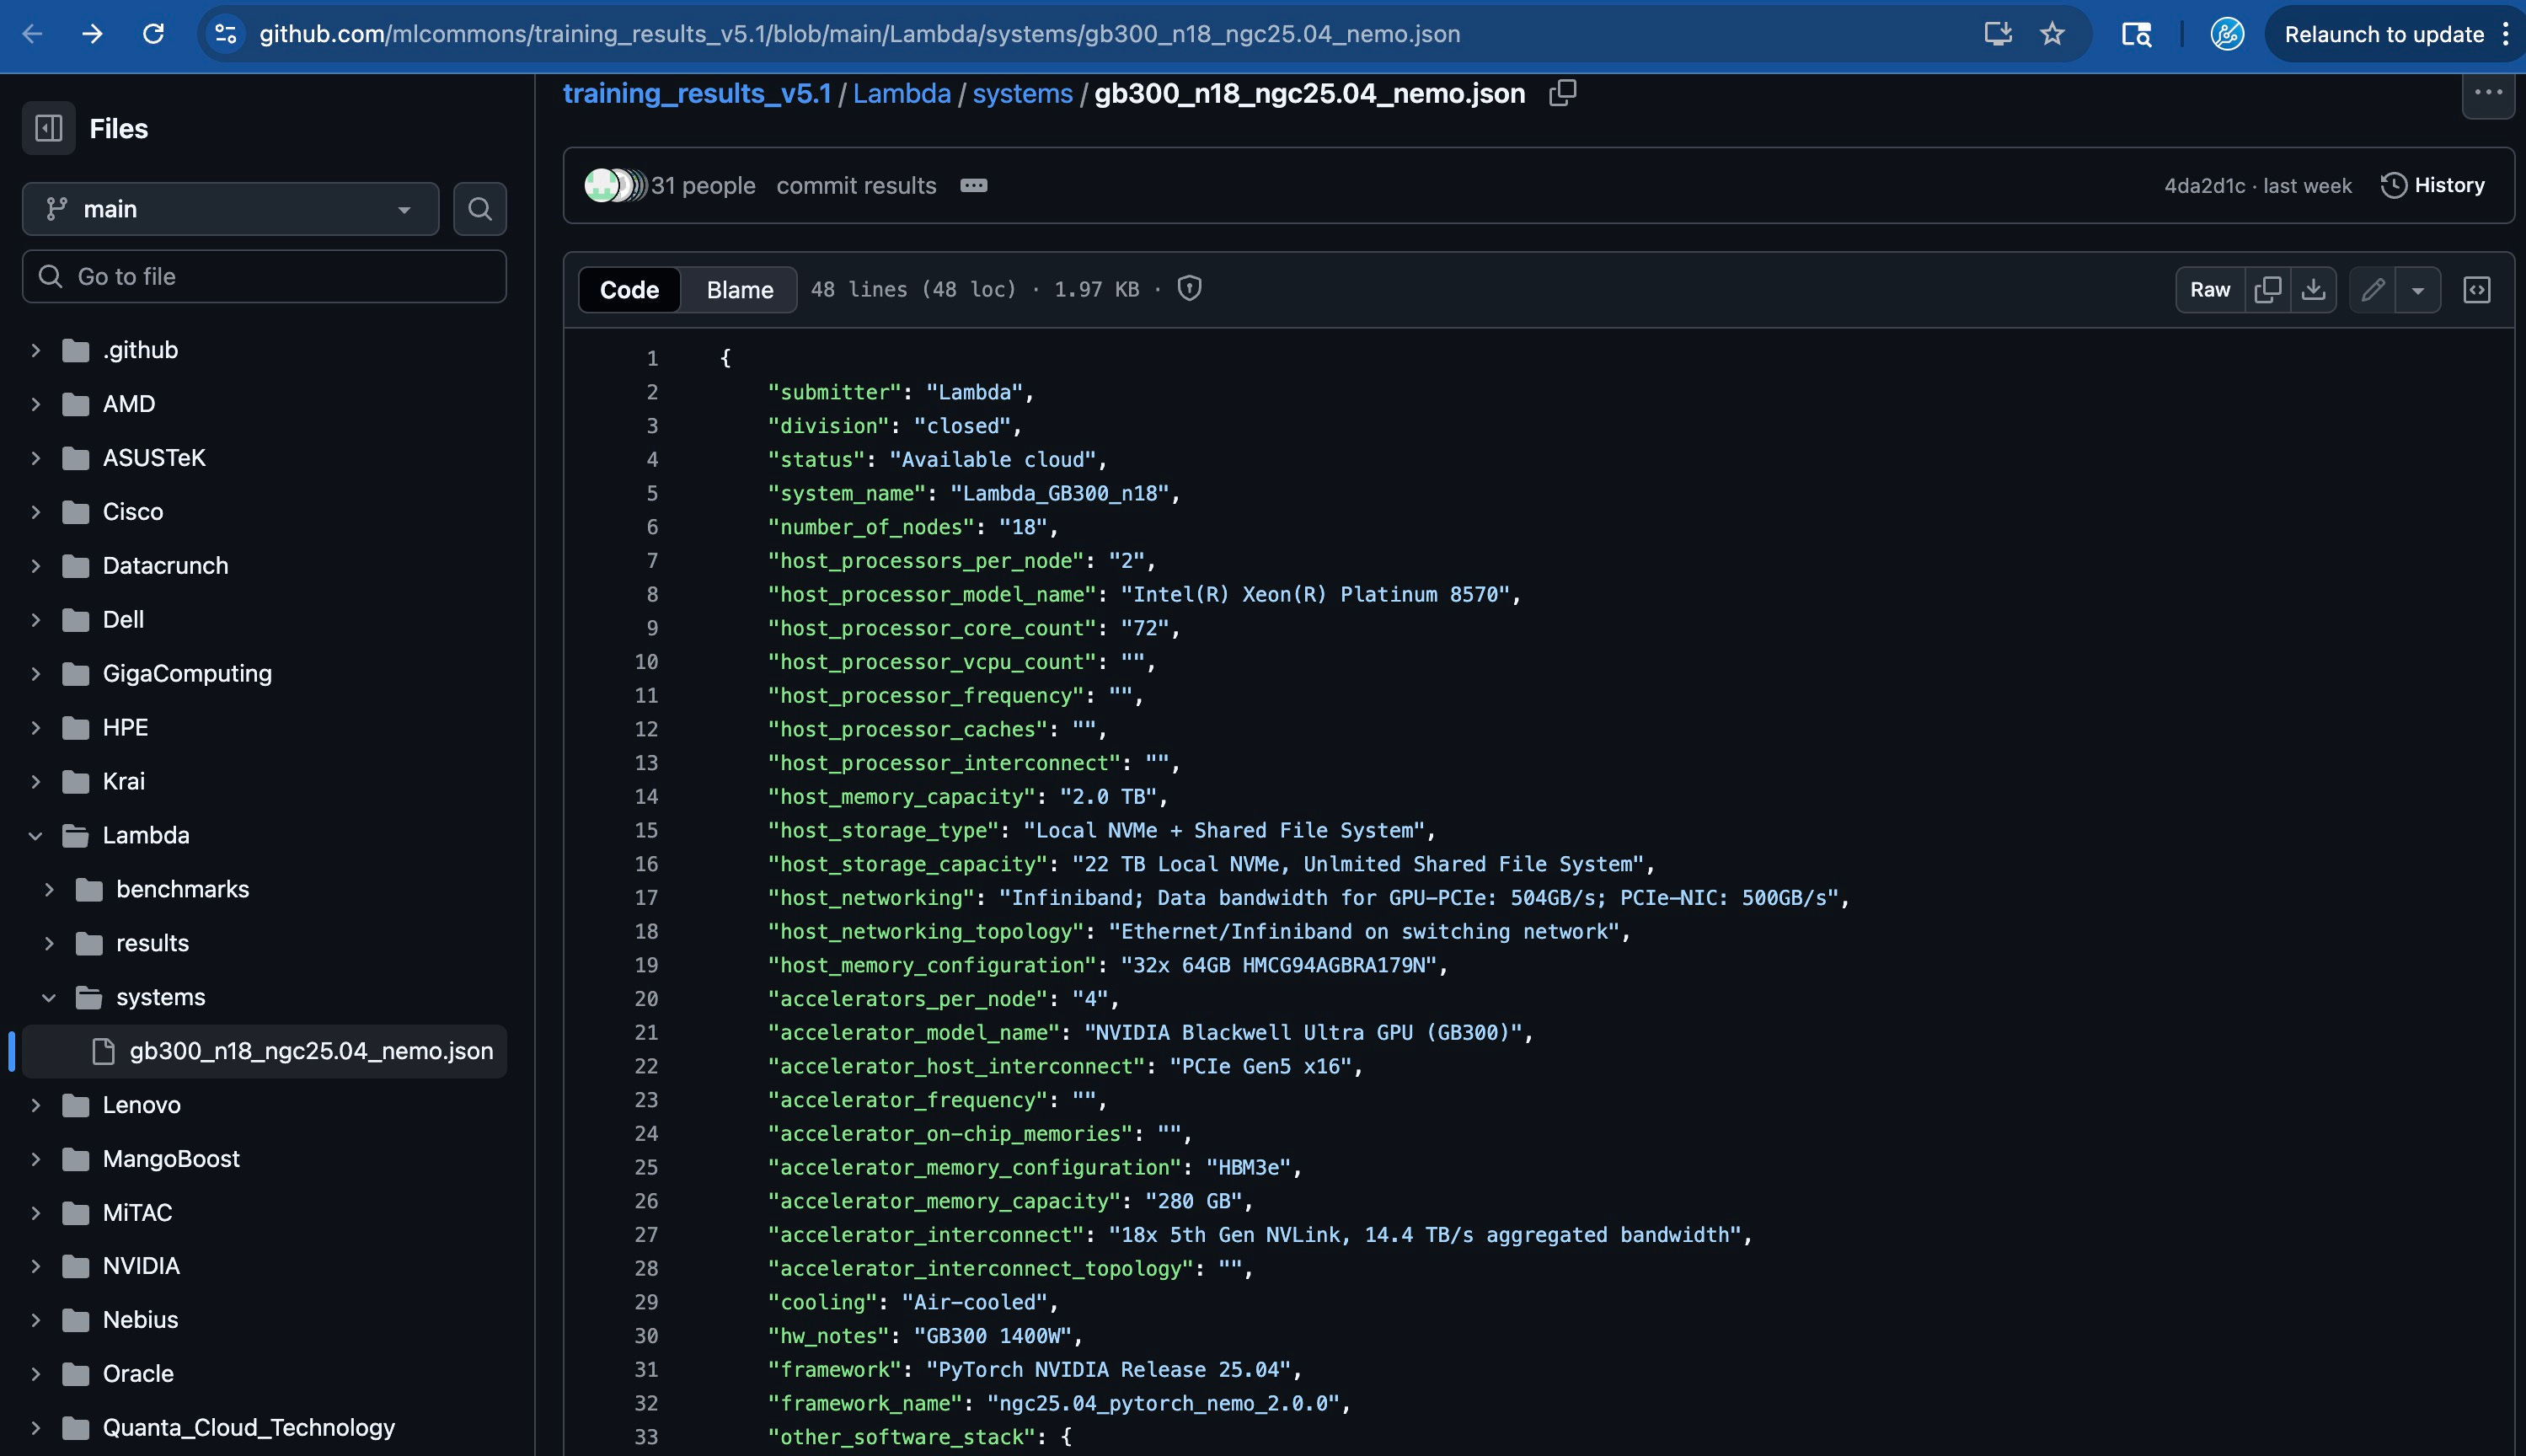Expand the commit message ellipsis
Screen dimensions: 2526x1456
pos(974,186)
